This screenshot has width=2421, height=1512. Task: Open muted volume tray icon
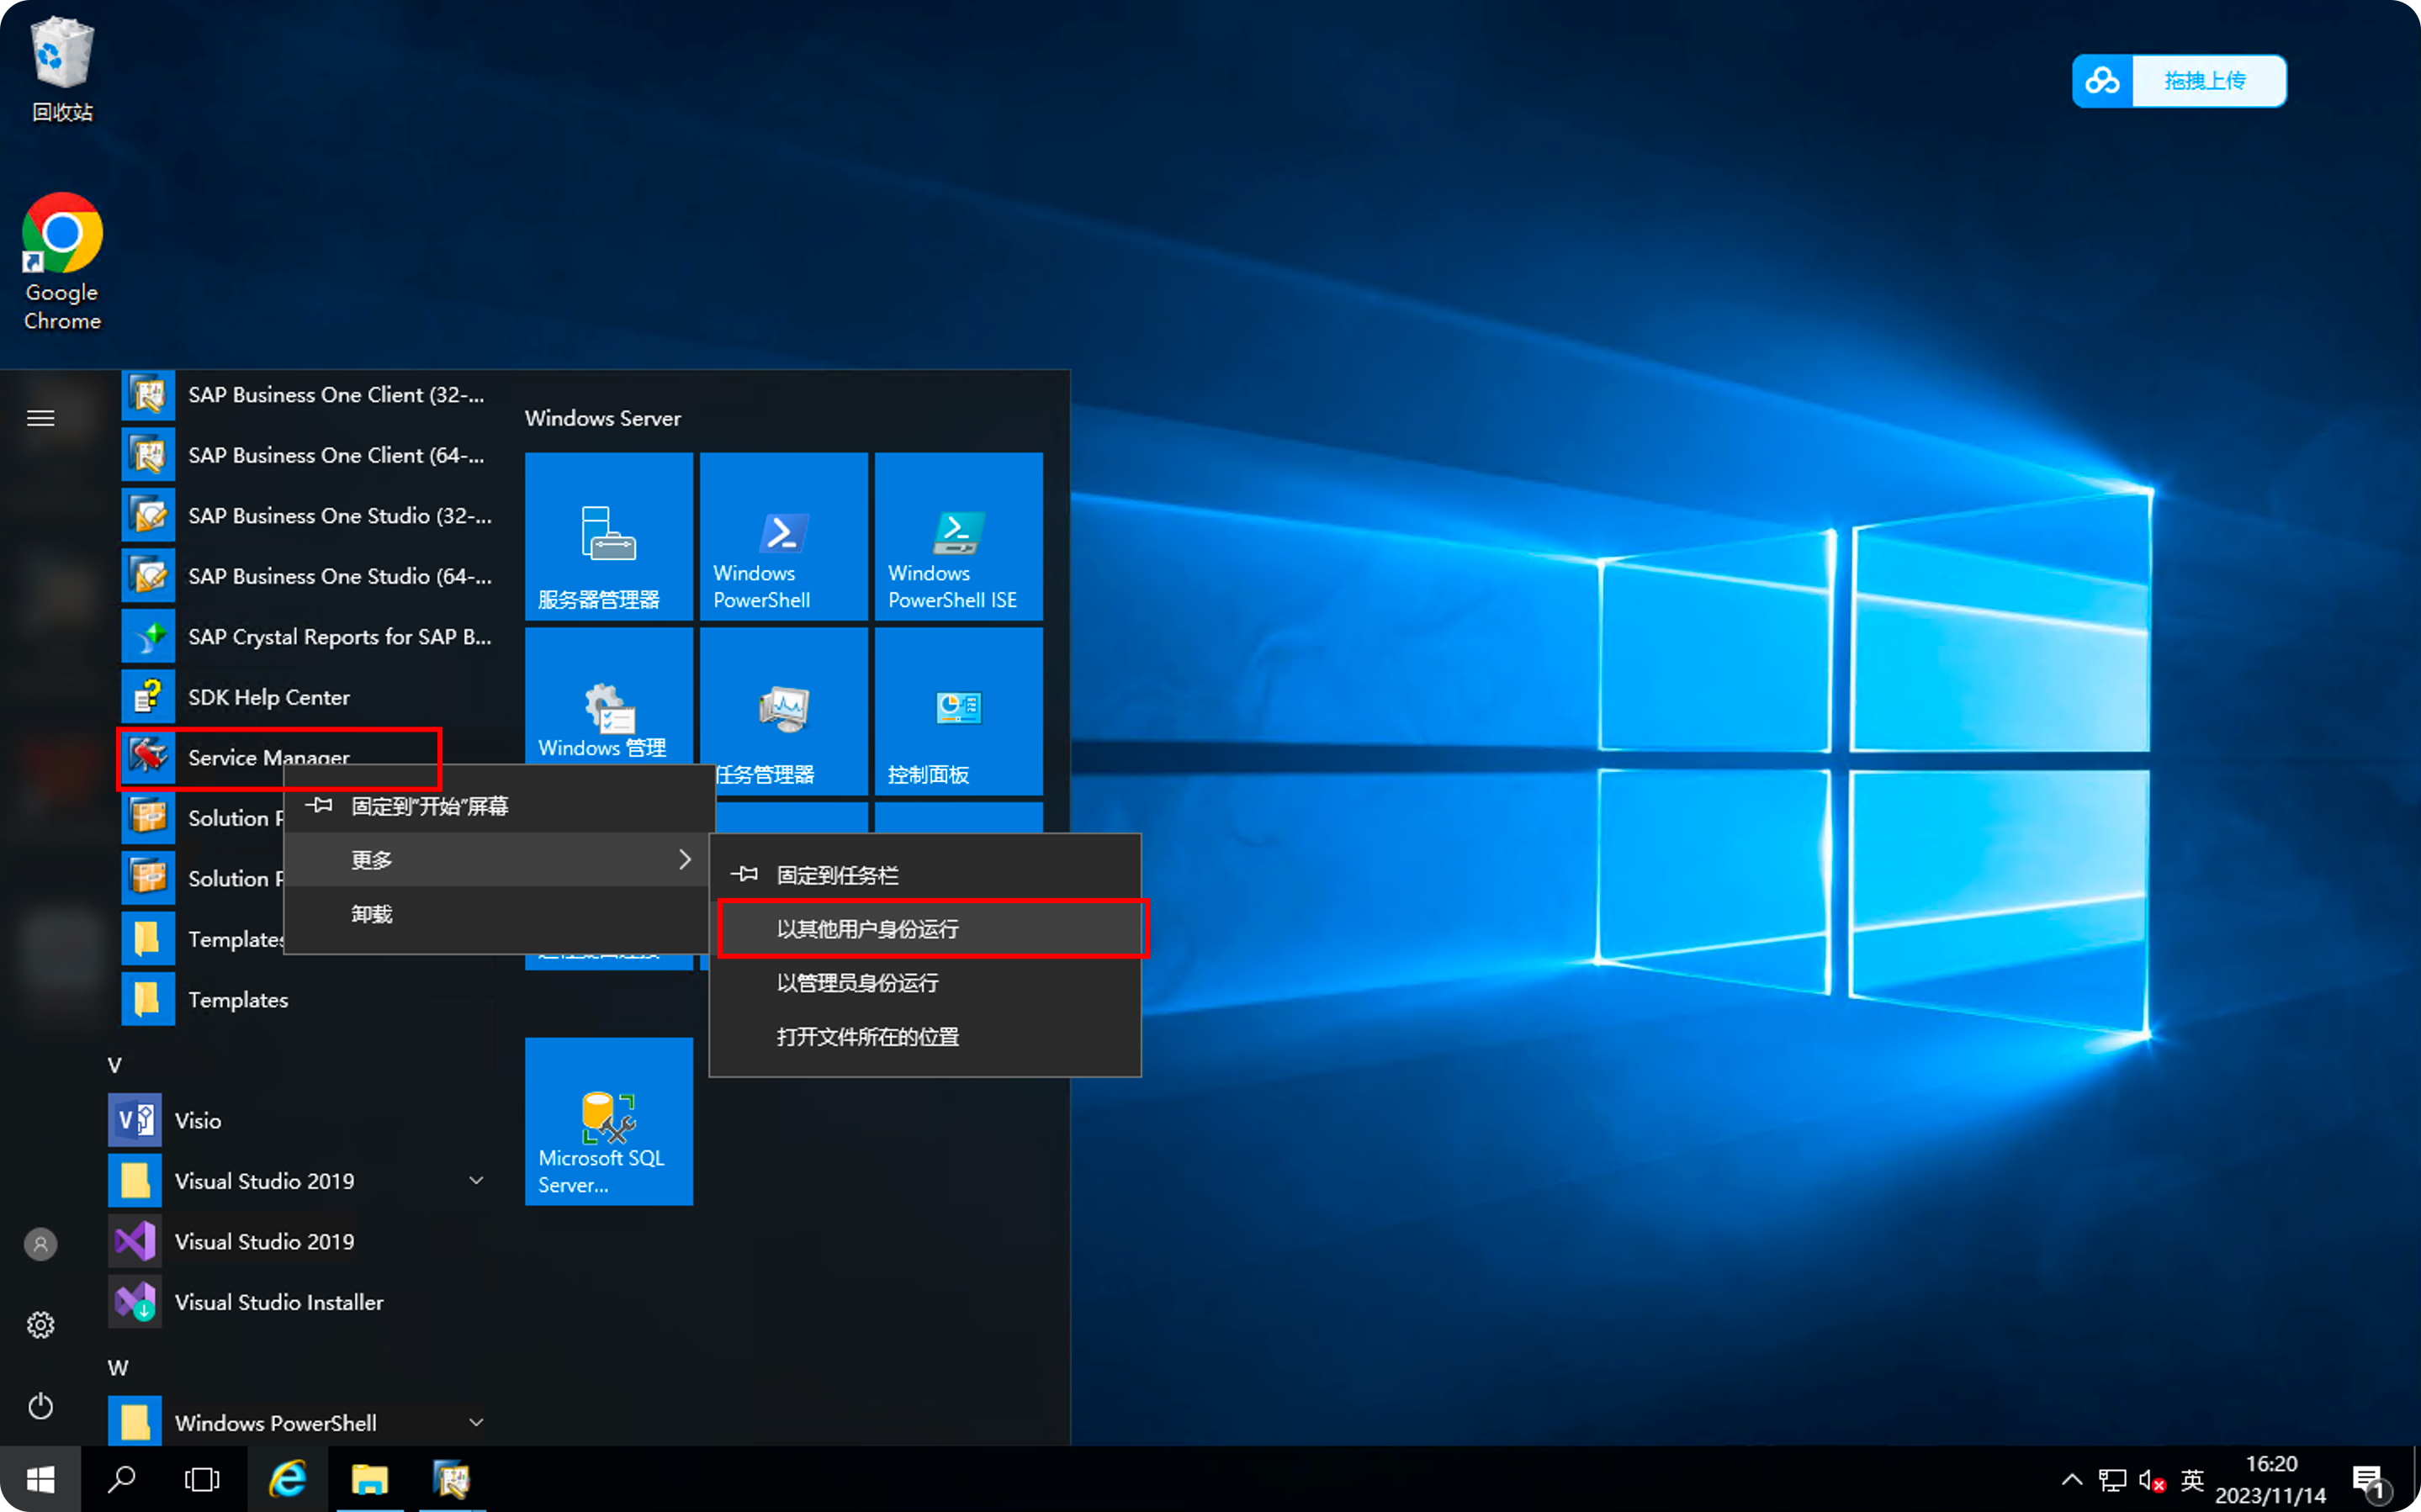click(2152, 1479)
